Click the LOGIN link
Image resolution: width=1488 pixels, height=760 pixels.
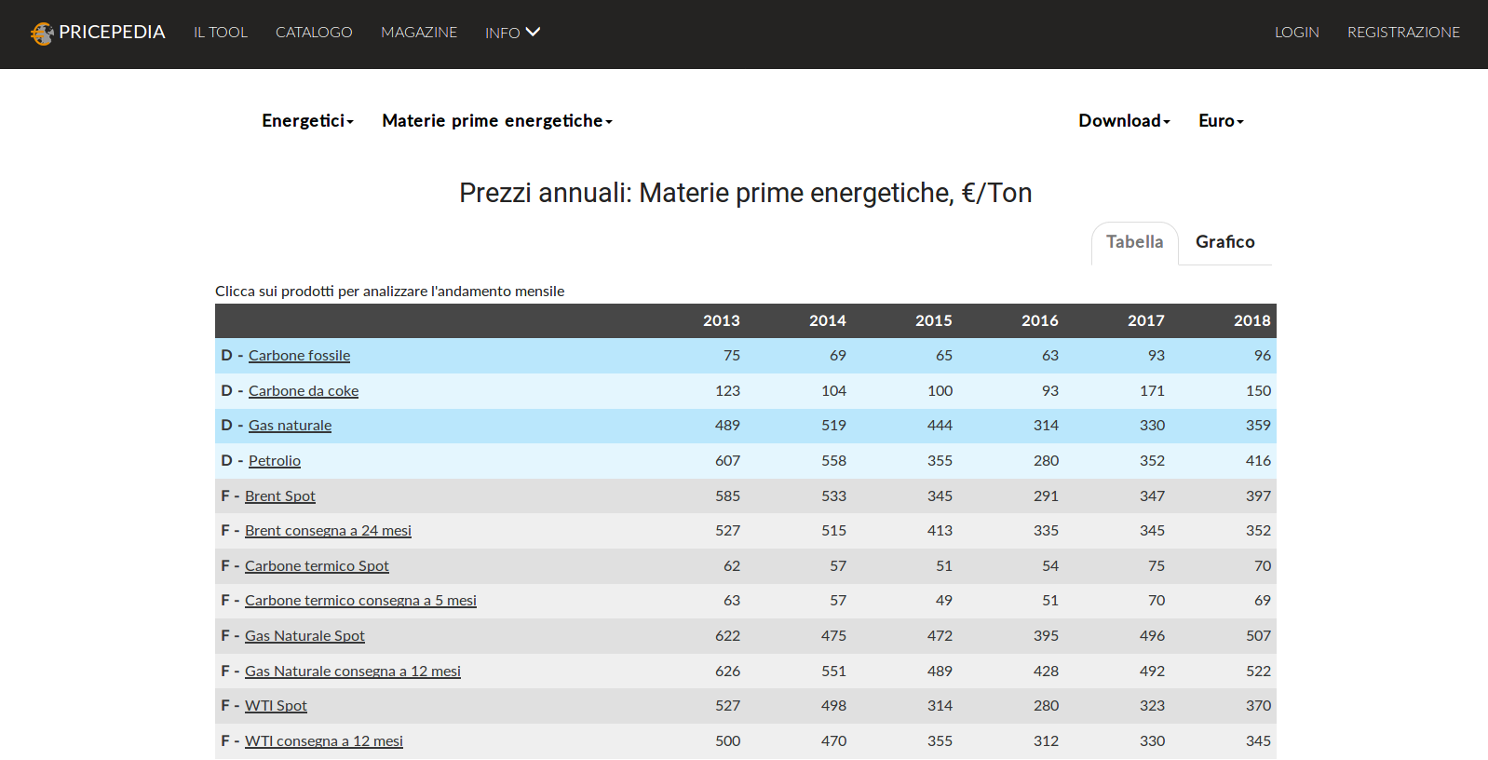[1296, 32]
